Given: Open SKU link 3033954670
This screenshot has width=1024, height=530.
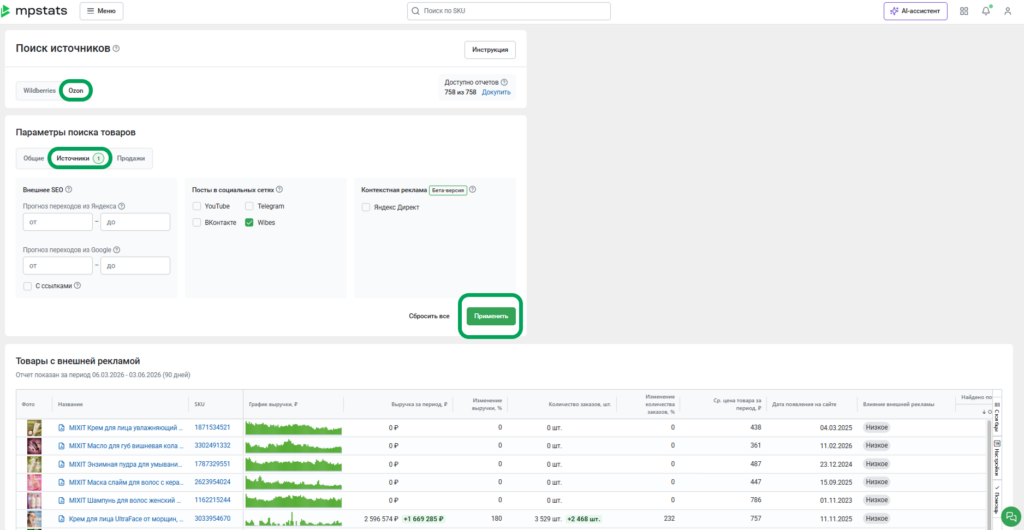Looking at the screenshot, I should pos(212,519).
